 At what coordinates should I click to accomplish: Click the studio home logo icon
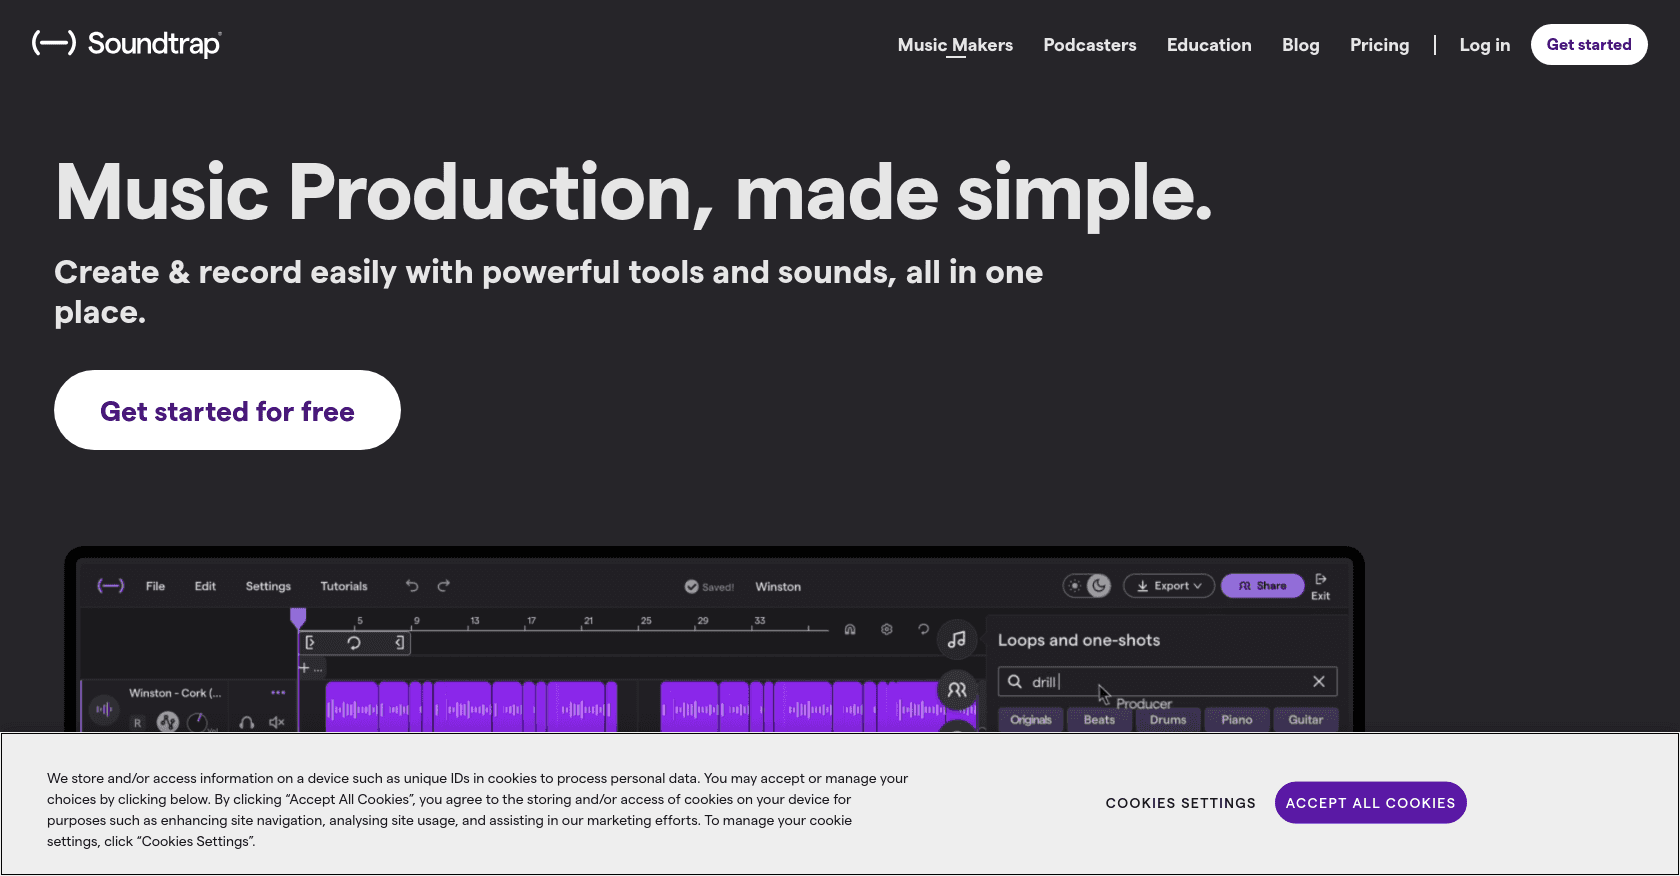110,586
